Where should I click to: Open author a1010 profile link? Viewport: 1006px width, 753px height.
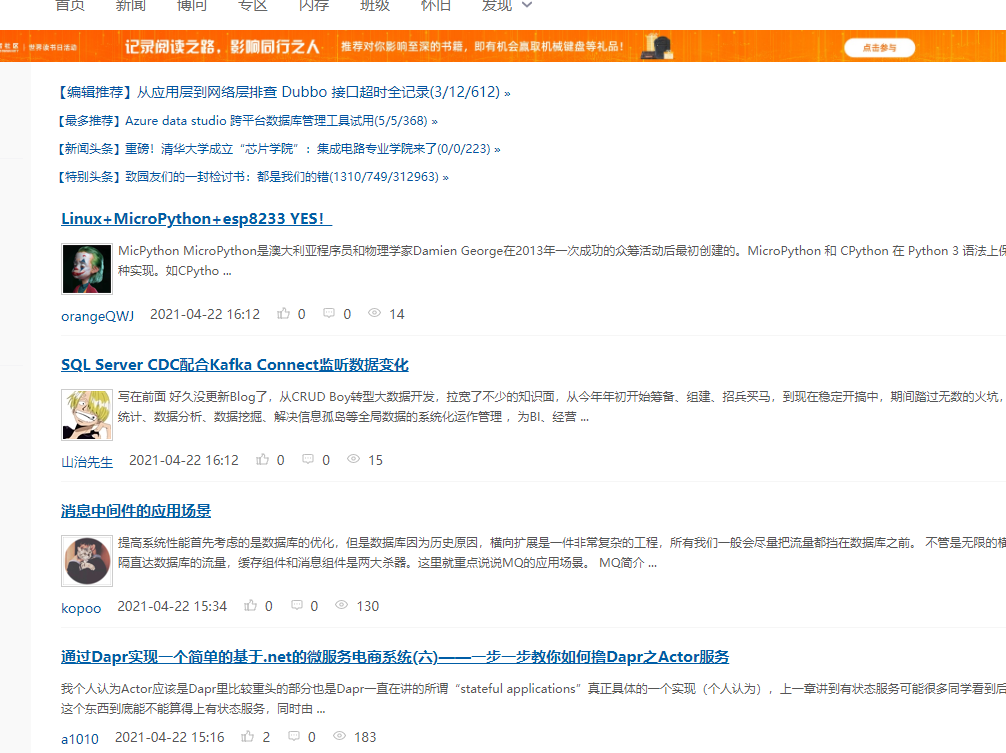(x=80, y=739)
